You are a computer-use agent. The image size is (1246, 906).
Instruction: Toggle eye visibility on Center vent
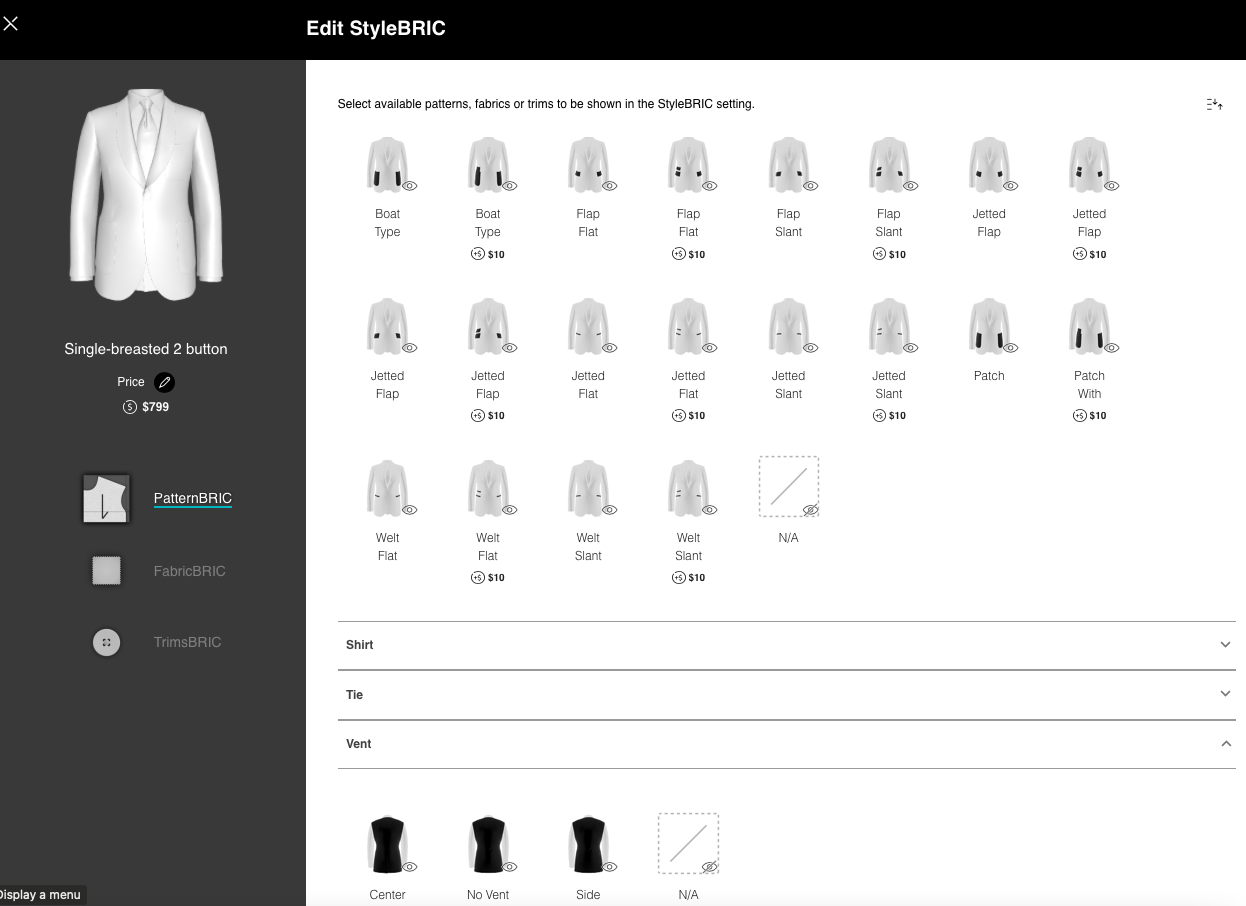[410, 867]
